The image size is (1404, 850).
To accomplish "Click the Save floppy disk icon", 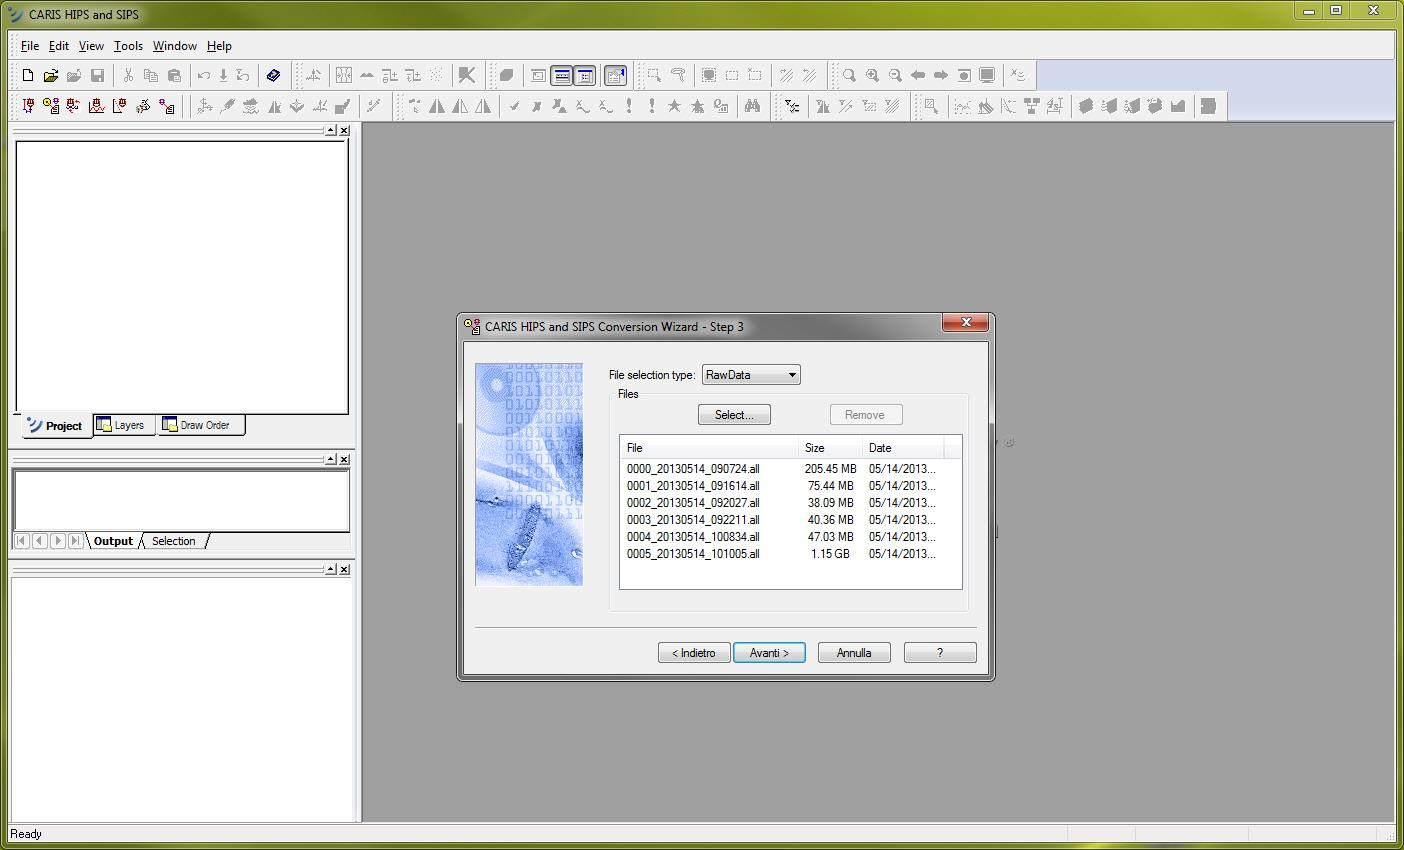I will (97, 75).
